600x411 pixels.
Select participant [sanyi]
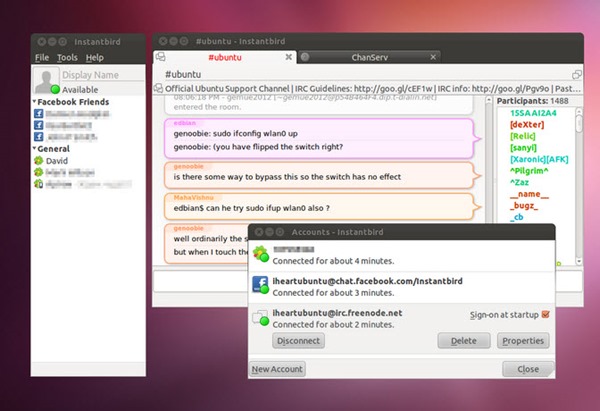(523, 147)
